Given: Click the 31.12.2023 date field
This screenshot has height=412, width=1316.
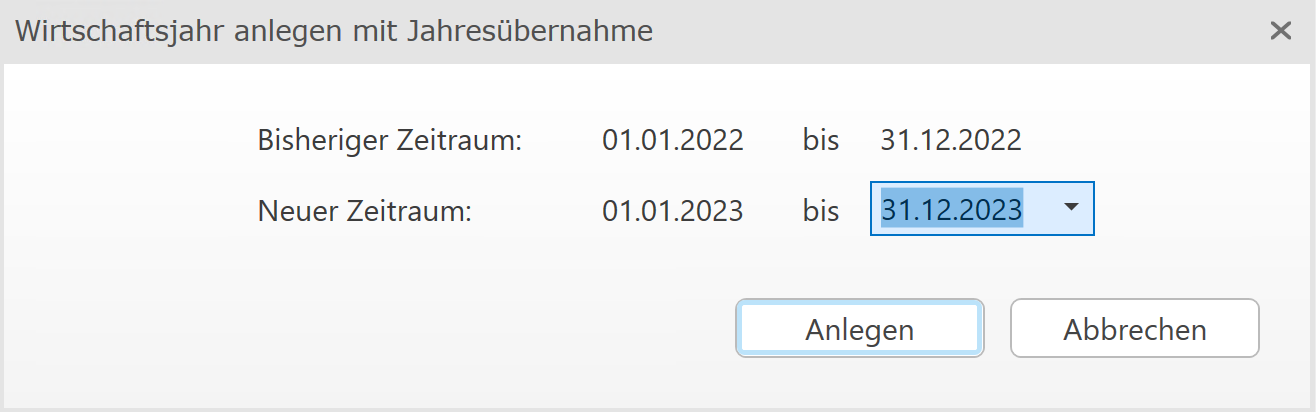Looking at the screenshot, I should click(951, 209).
